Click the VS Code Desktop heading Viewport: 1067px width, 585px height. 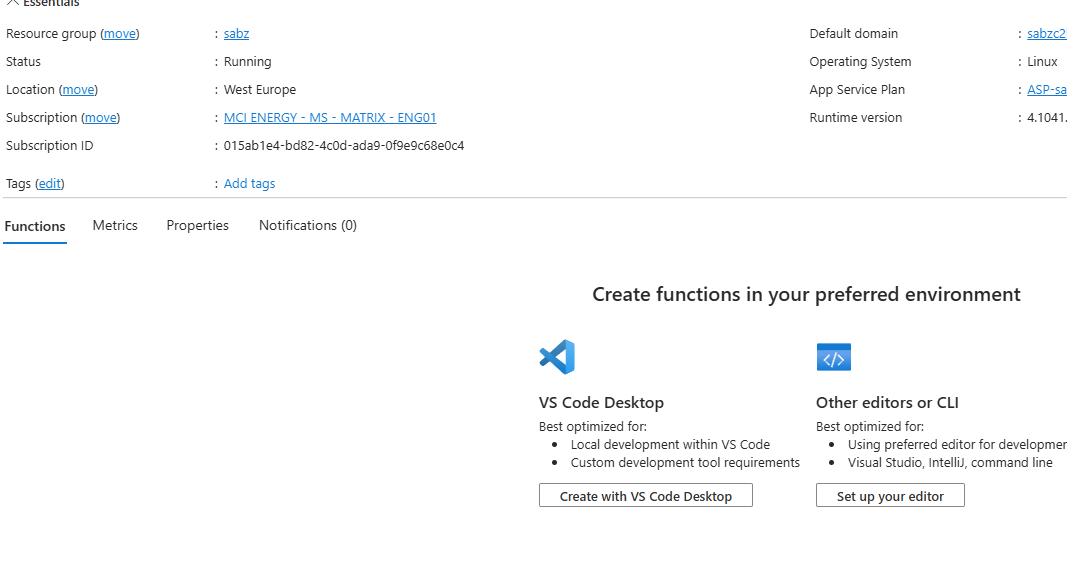click(x=602, y=402)
